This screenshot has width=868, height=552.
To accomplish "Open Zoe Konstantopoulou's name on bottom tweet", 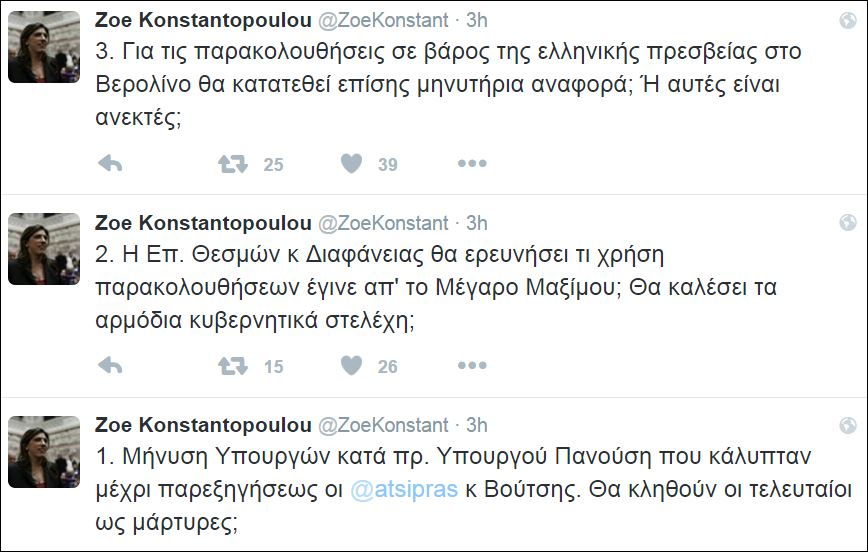I will pos(201,424).
